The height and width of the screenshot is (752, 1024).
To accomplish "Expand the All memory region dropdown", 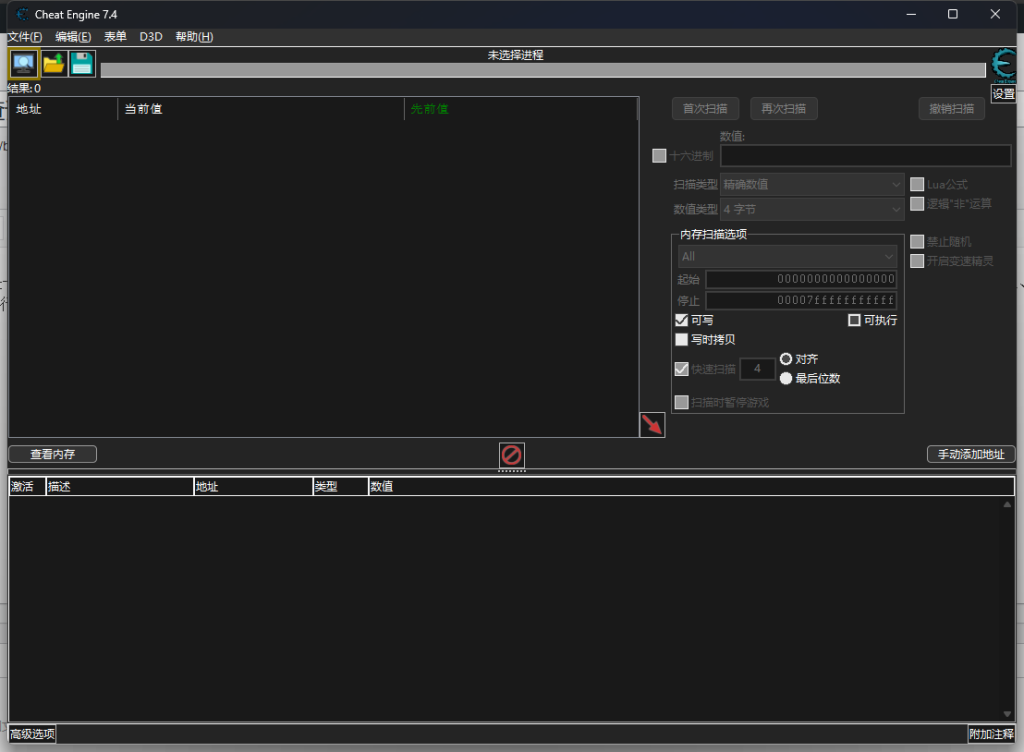I will click(787, 257).
